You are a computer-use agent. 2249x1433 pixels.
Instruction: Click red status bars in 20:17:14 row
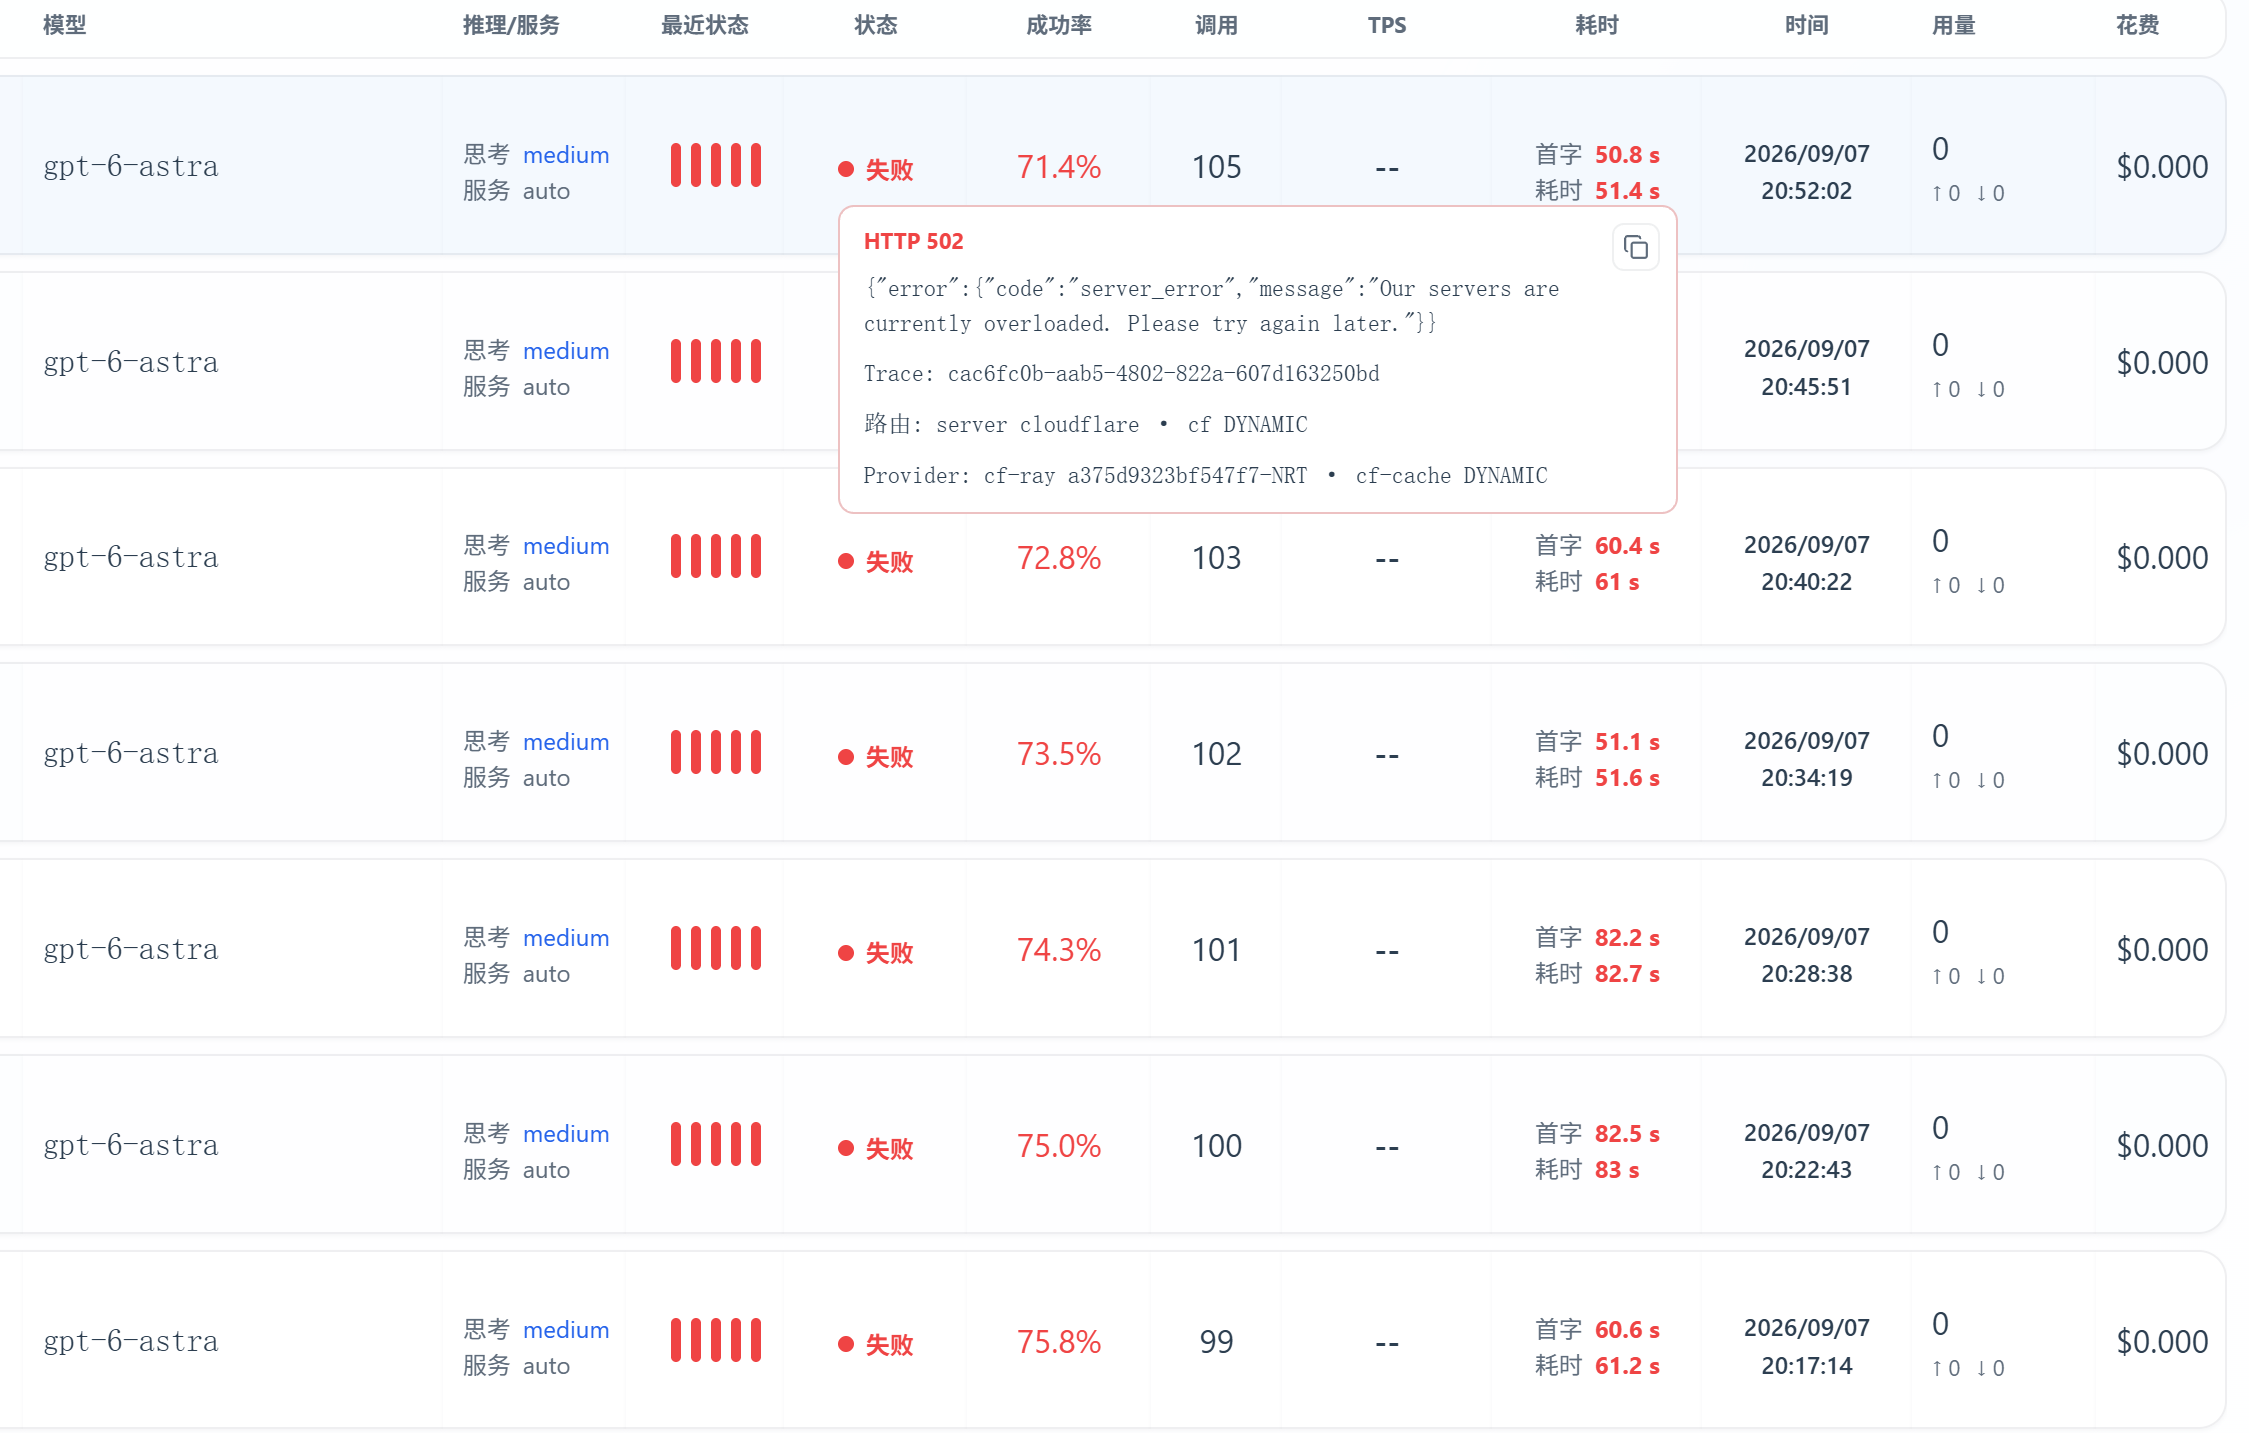coord(716,1341)
